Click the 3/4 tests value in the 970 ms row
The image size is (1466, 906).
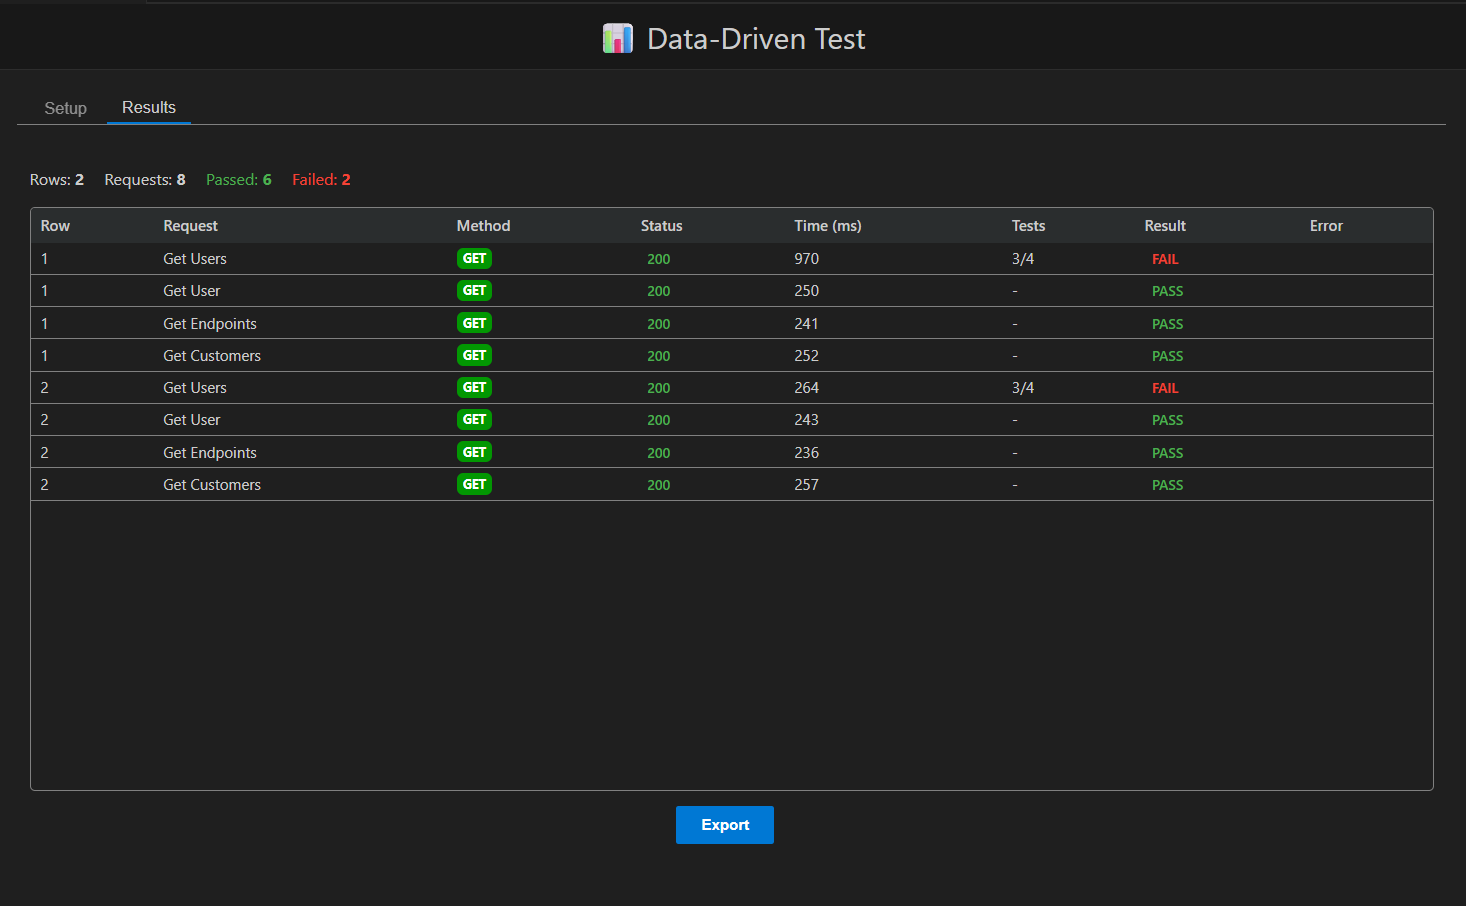(1023, 259)
